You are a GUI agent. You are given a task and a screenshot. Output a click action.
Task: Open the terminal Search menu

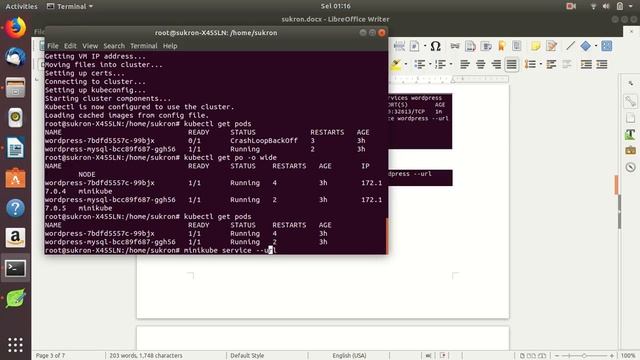[114, 46]
